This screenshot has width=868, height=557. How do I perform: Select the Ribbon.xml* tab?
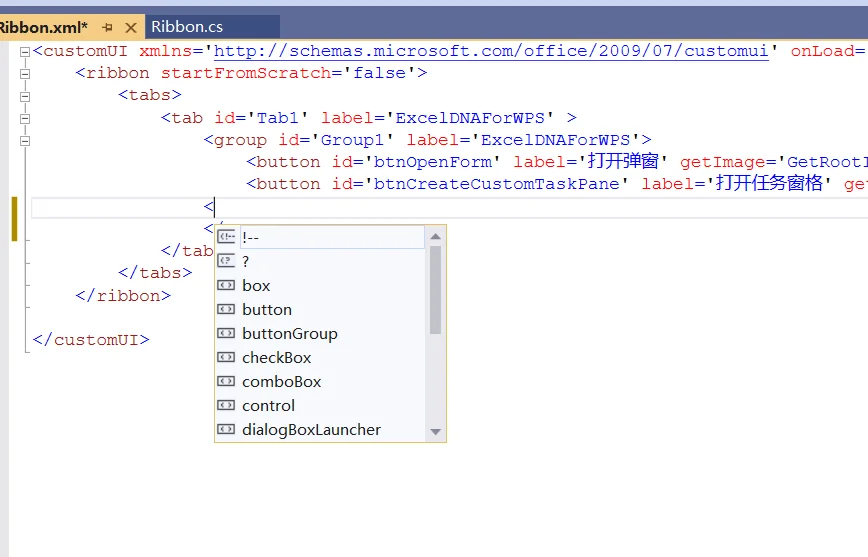click(x=43, y=27)
